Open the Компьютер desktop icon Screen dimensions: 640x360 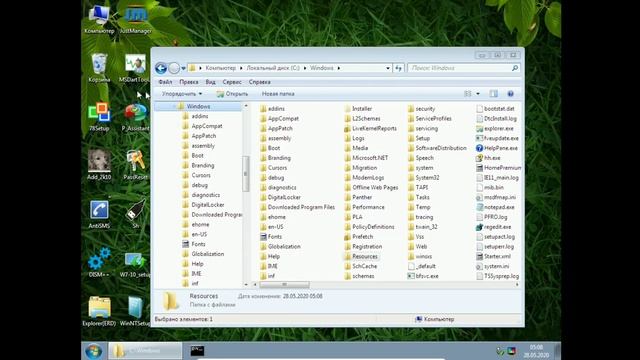coord(99,19)
